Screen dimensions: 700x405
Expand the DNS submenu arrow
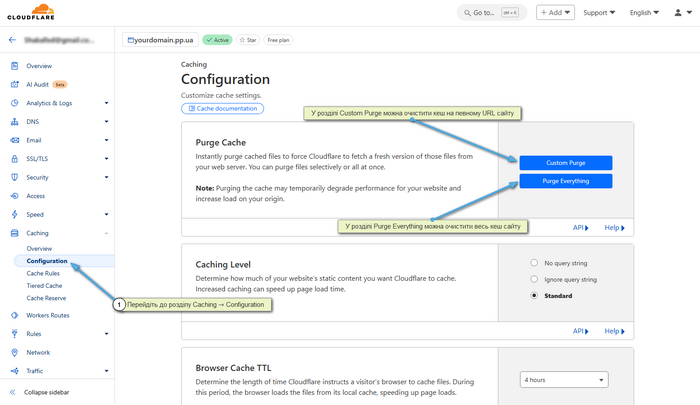coord(106,121)
